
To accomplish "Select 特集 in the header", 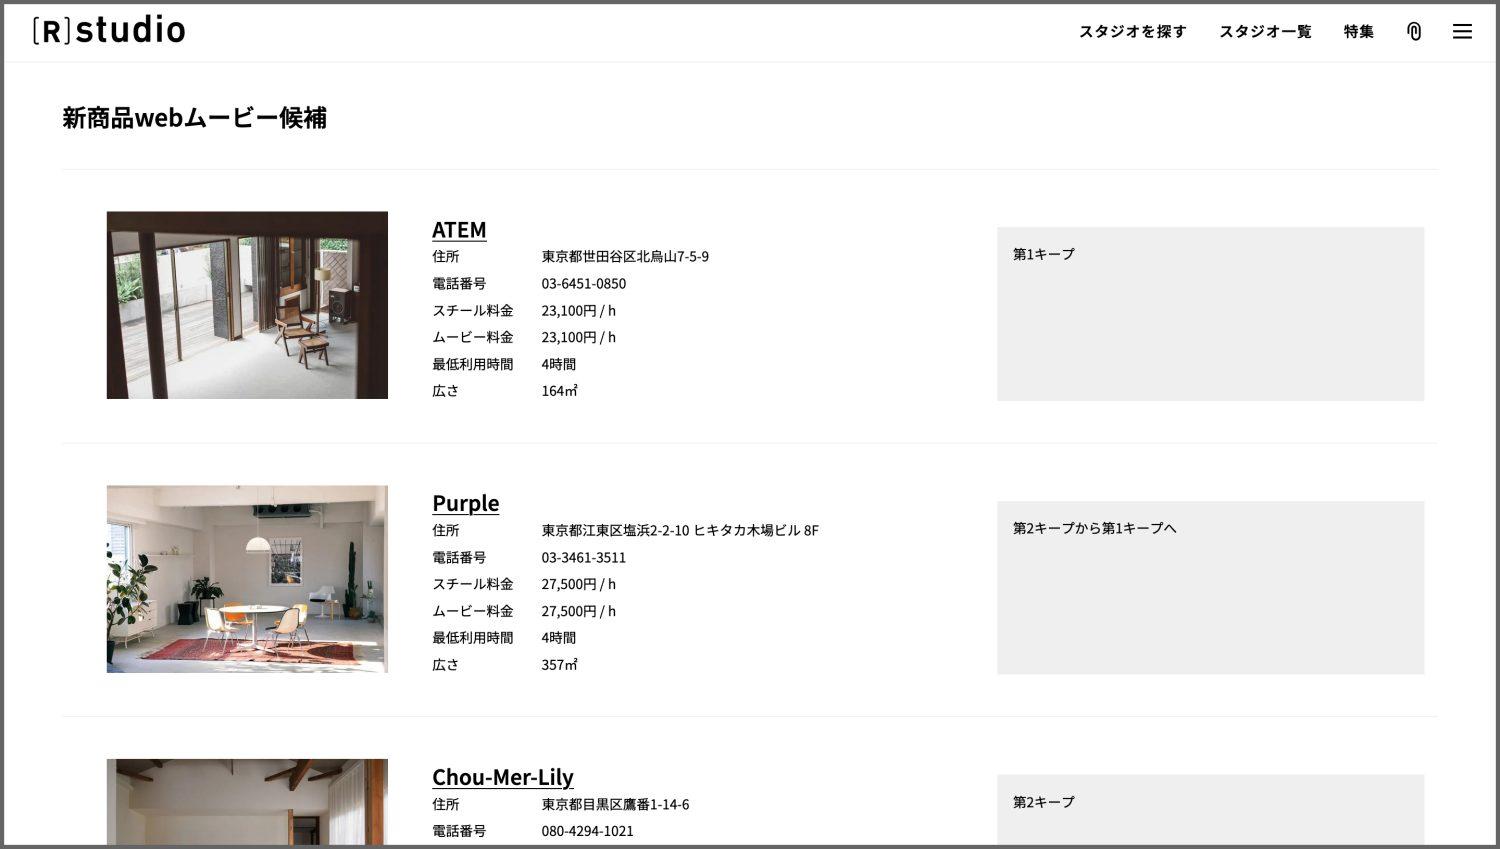I will (x=1358, y=32).
